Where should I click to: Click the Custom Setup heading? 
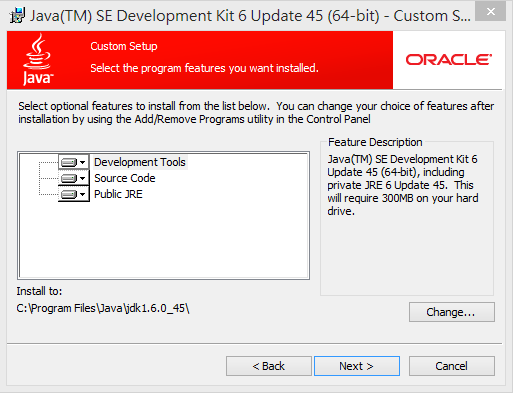(124, 46)
